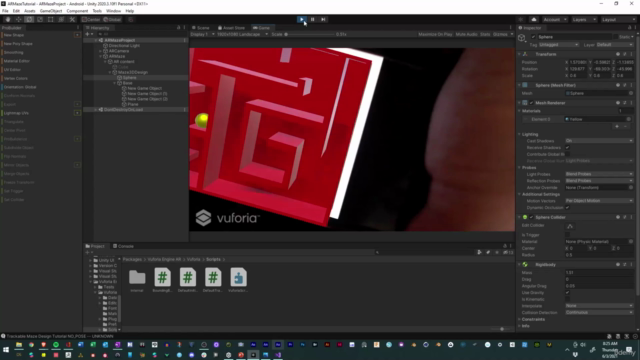Toggle Dynamic Occlusion checkbox
This screenshot has width=640, height=360.
567,208
